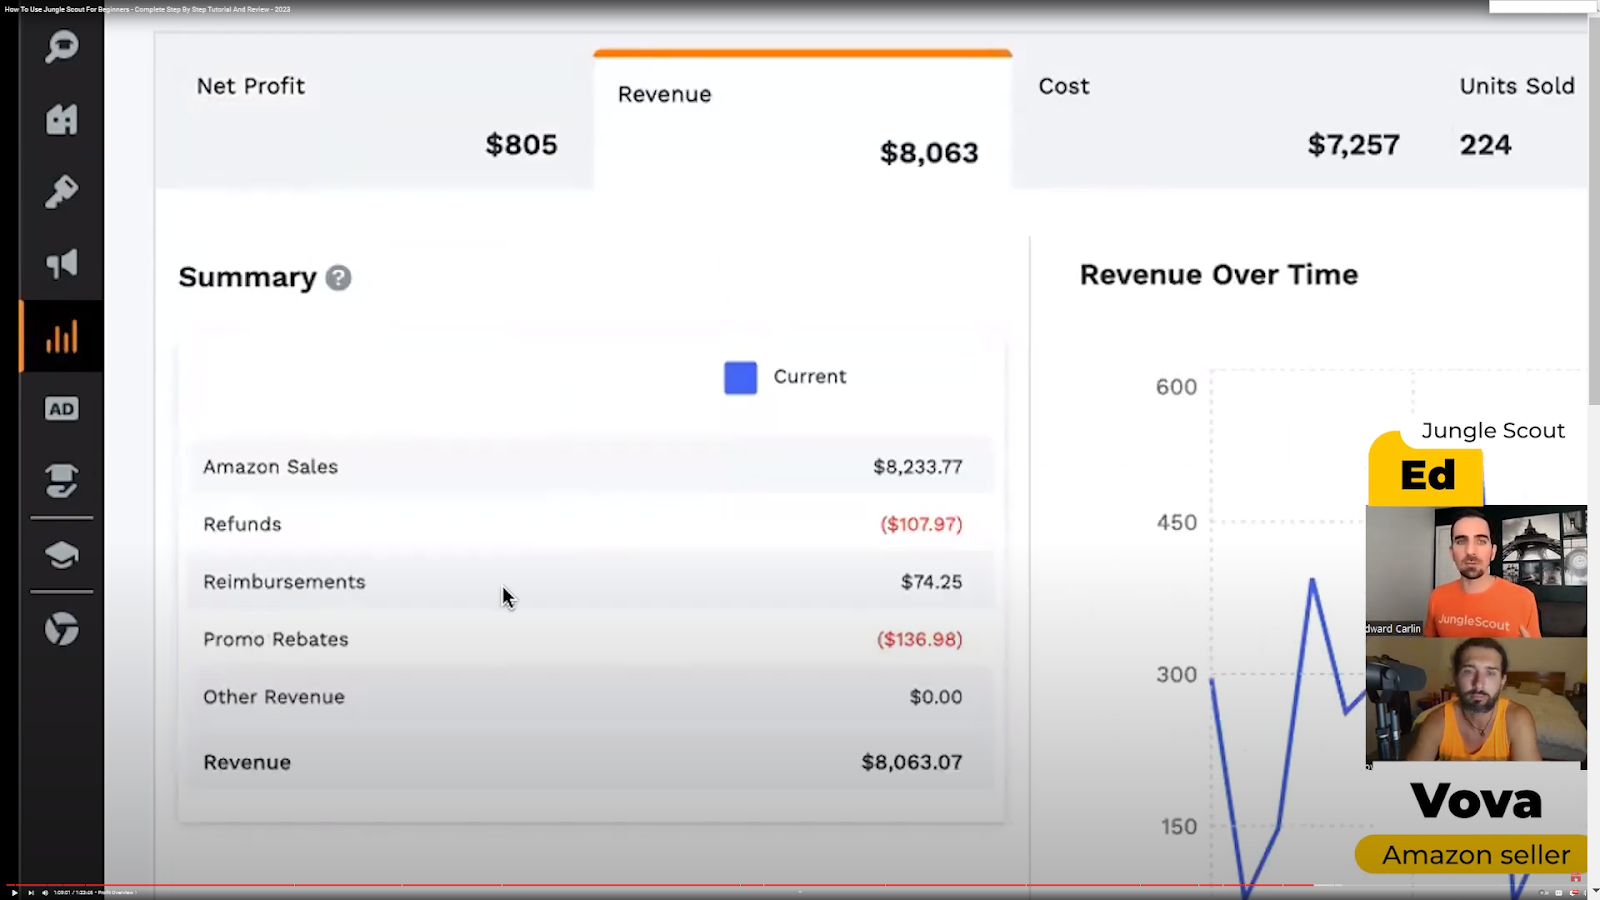1600x900 pixels.
Task: Click the video play button
Action: click(x=14, y=892)
